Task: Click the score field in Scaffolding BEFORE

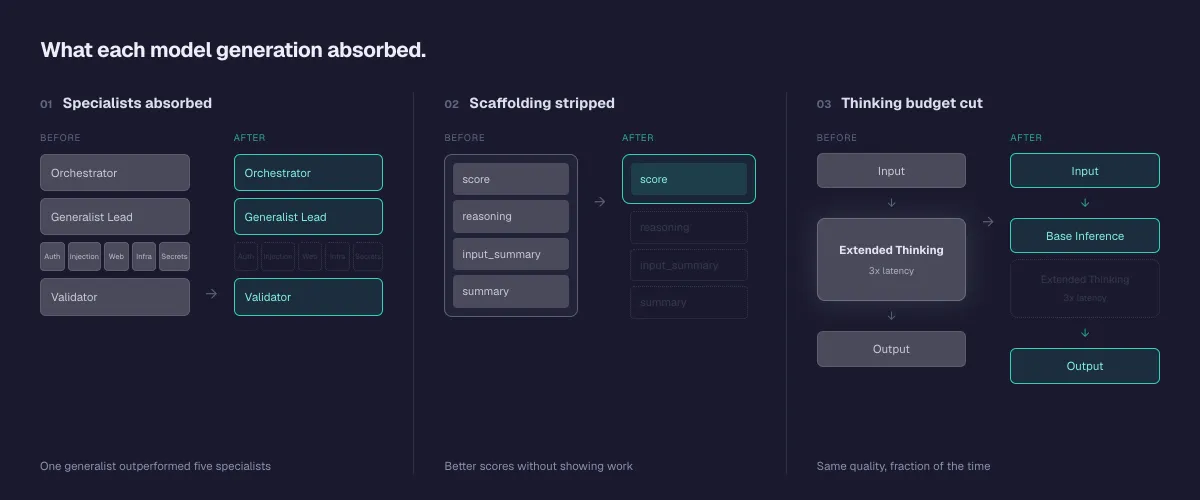Action: 511,179
